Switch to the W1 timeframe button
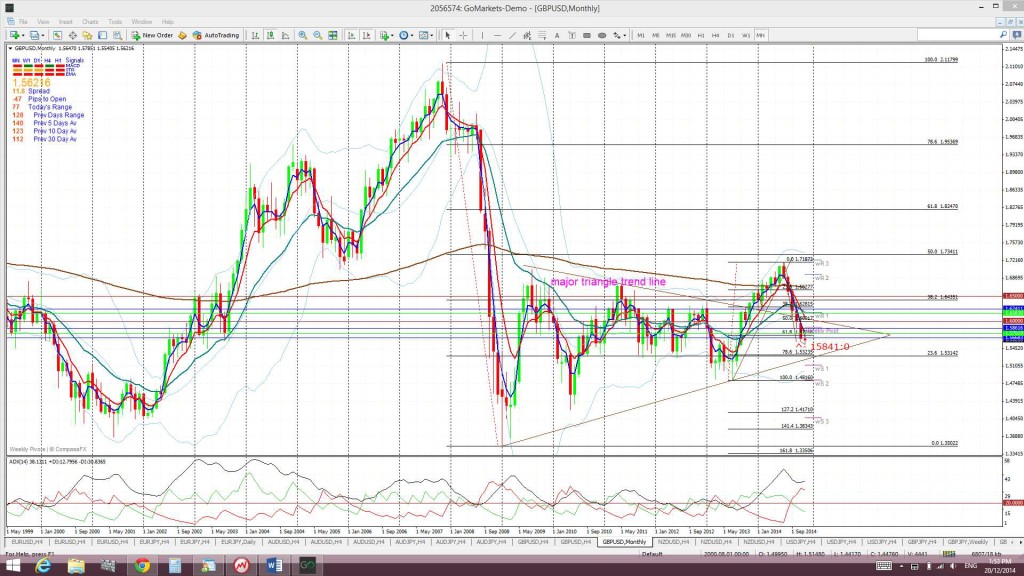Screen dimensions: 1024x576 click(746, 35)
